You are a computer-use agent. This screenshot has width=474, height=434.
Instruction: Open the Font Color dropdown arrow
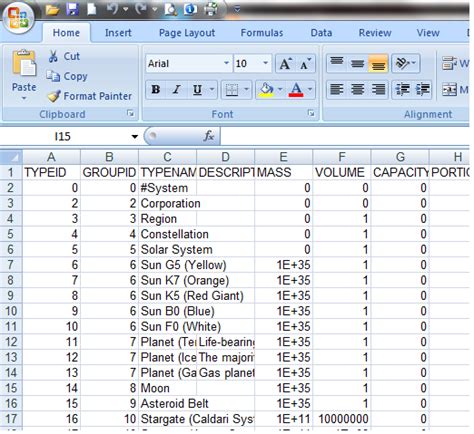(x=310, y=89)
